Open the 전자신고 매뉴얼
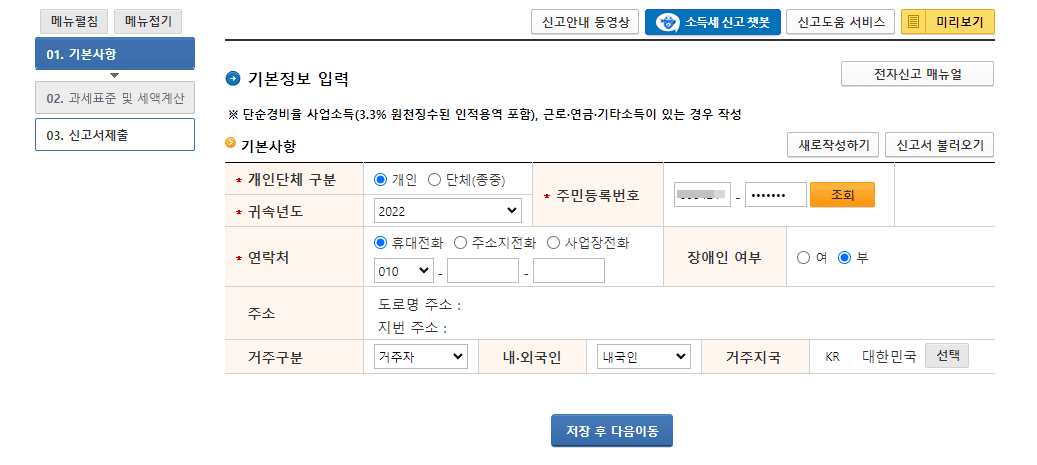Viewport: 1037px width, 465px height. click(x=917, y=74)
